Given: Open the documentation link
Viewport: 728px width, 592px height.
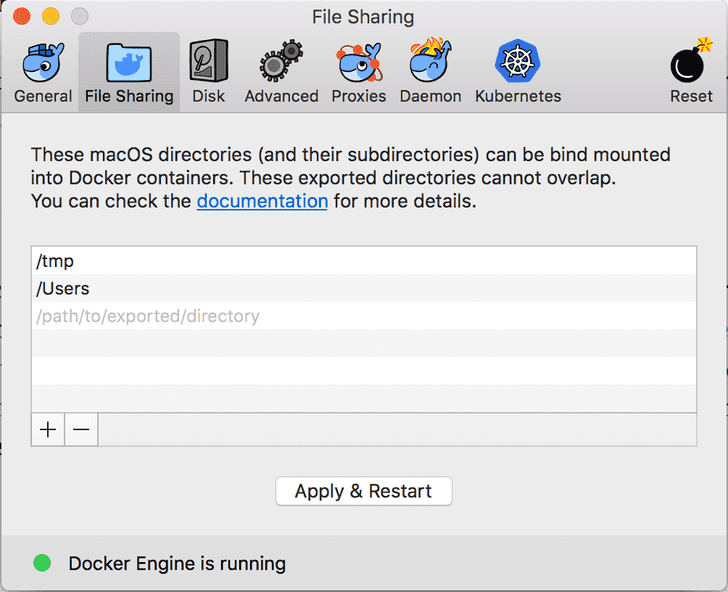Looking at the screenshot, I should click(x=262, y=201).
